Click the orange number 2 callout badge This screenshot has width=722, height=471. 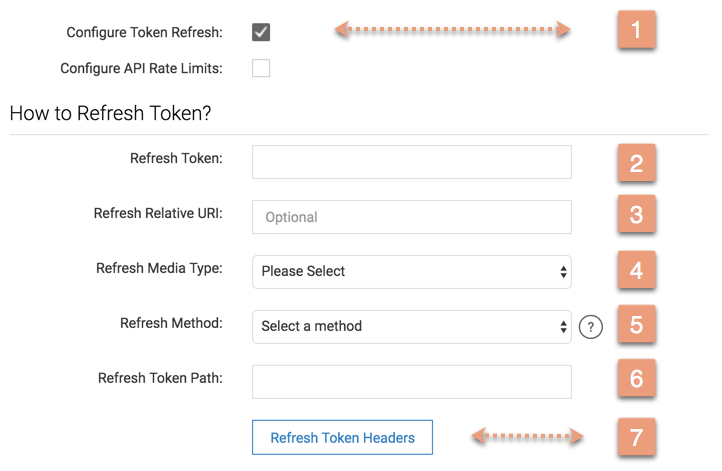[636, 162]
